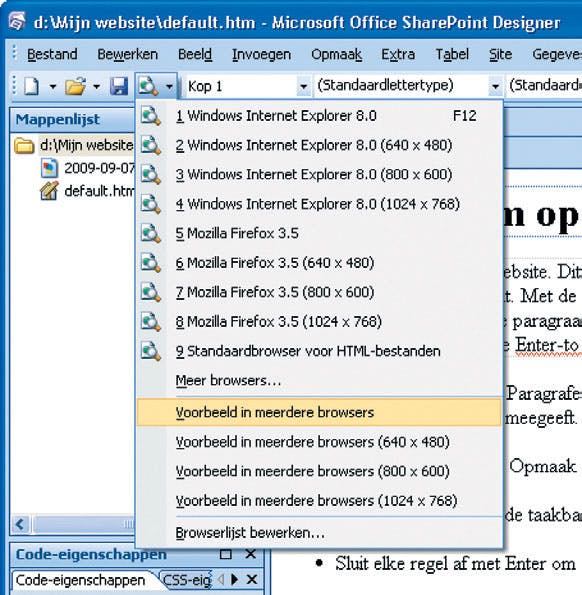The width and height of the screenshot is (582, 595).
Task: Expand the Open folder dropdown arrow
Action: (x=97, y=87)
